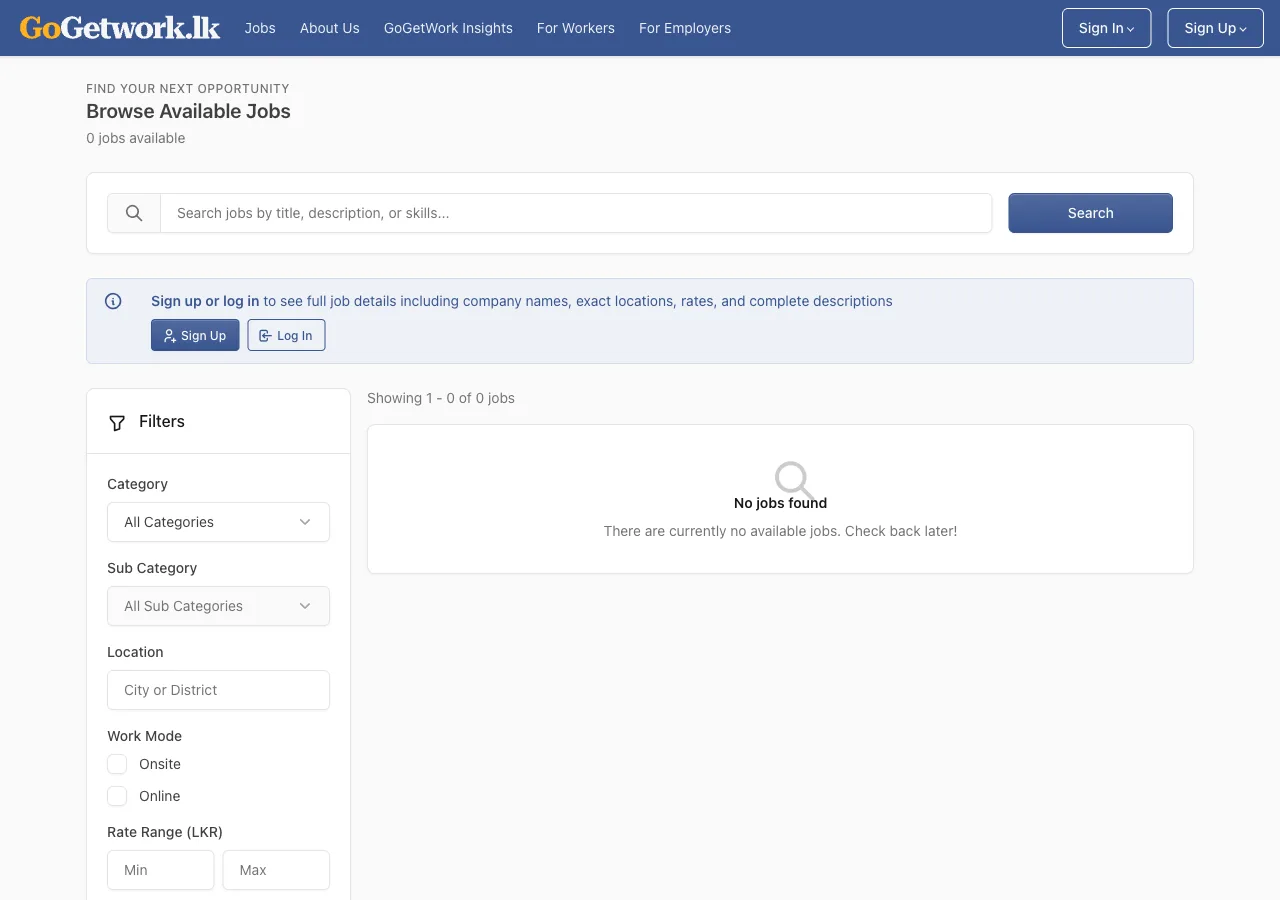
Task: Click 'Showing 1 - 0 of 0 jobs' text
Action: [441, 398]
